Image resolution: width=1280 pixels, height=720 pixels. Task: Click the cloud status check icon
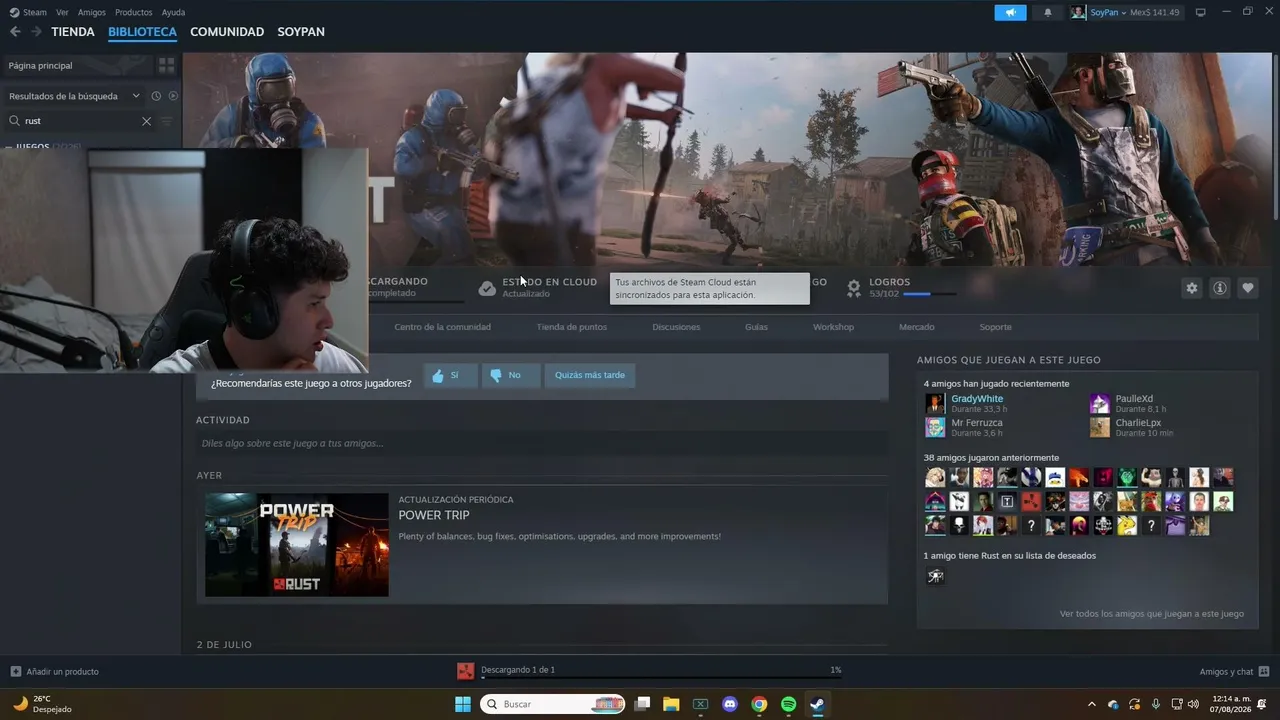487,288
